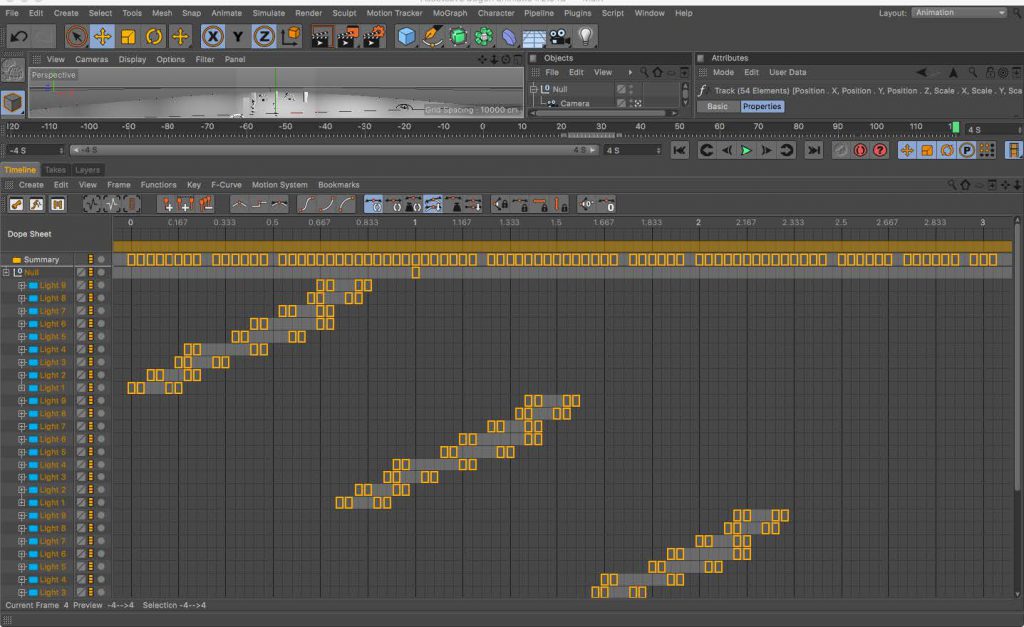The width and height of the screenshot is (1024, 627).
Task: Activate the Move tool in the top toolbar
Action: pyautogui.click(x=103, y=37)
